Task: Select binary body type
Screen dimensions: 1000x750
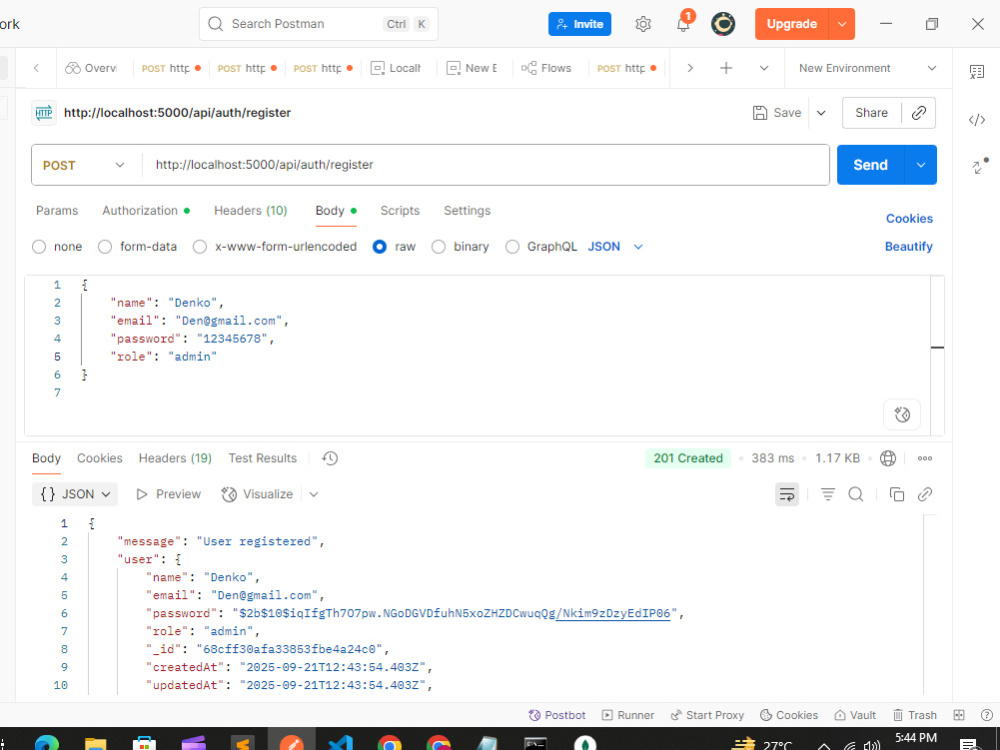Action: (x=438, y=247)
